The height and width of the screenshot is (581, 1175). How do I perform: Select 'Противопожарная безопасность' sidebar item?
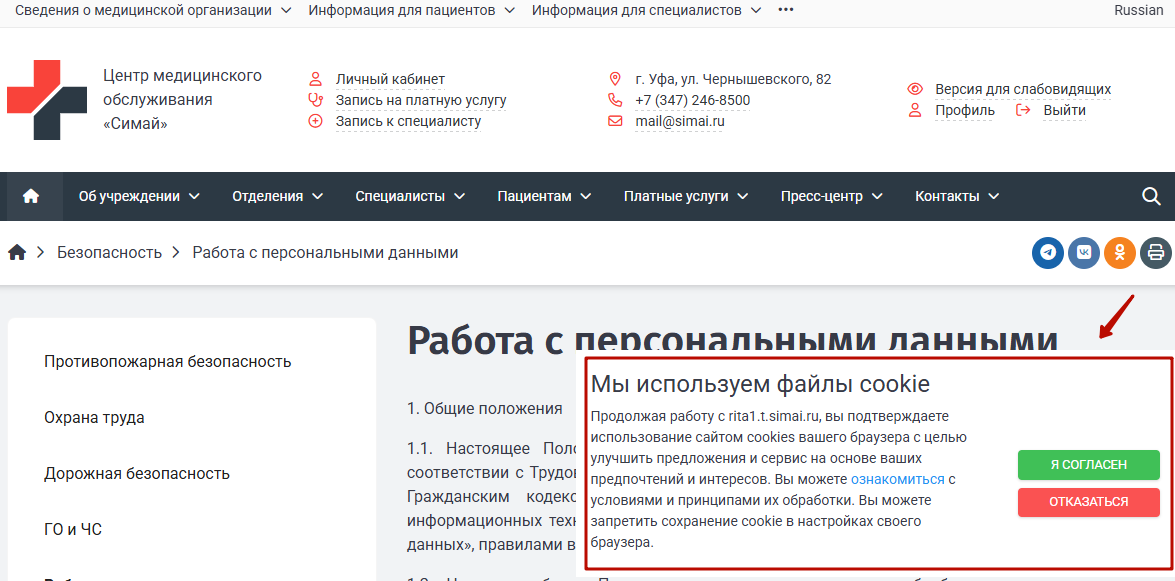(x=167, y=361)
